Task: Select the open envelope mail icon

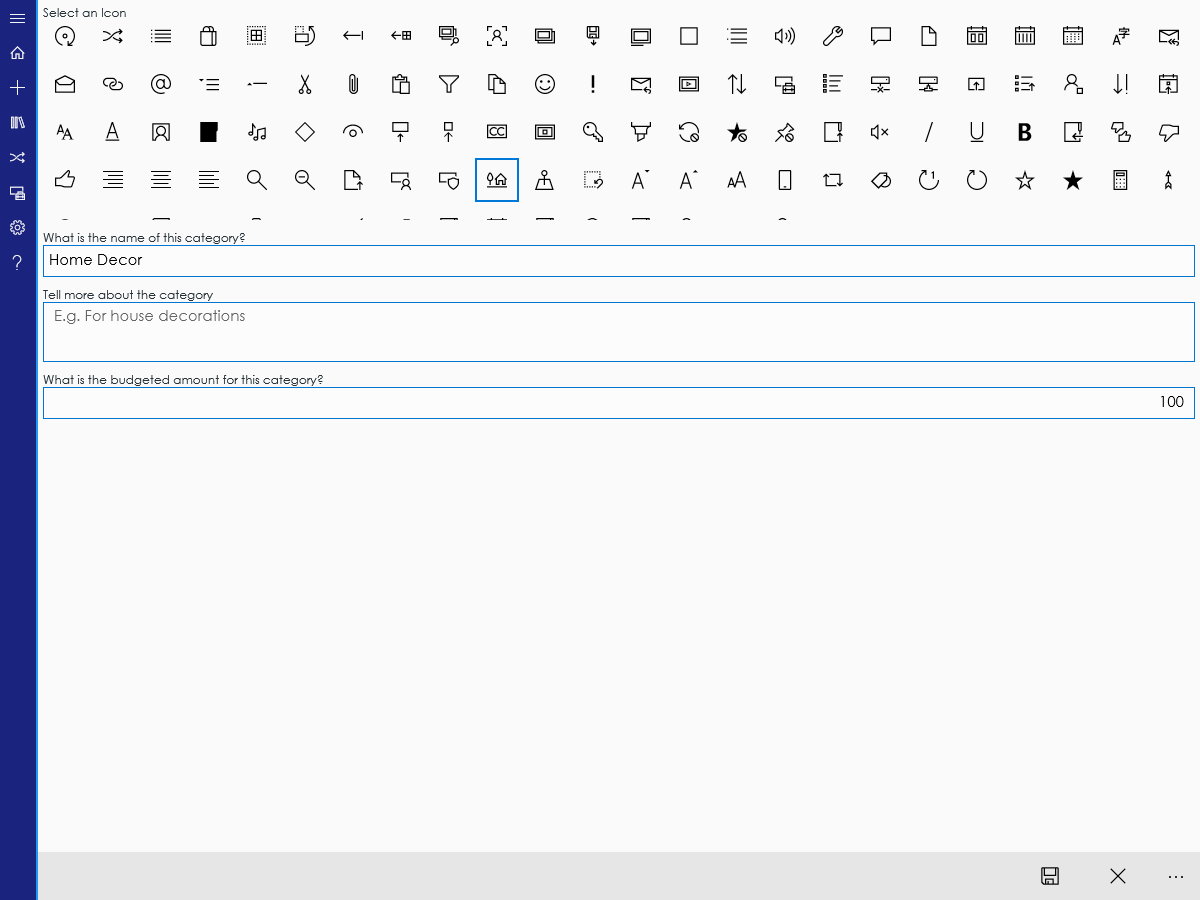Action: tap(65, 84)
